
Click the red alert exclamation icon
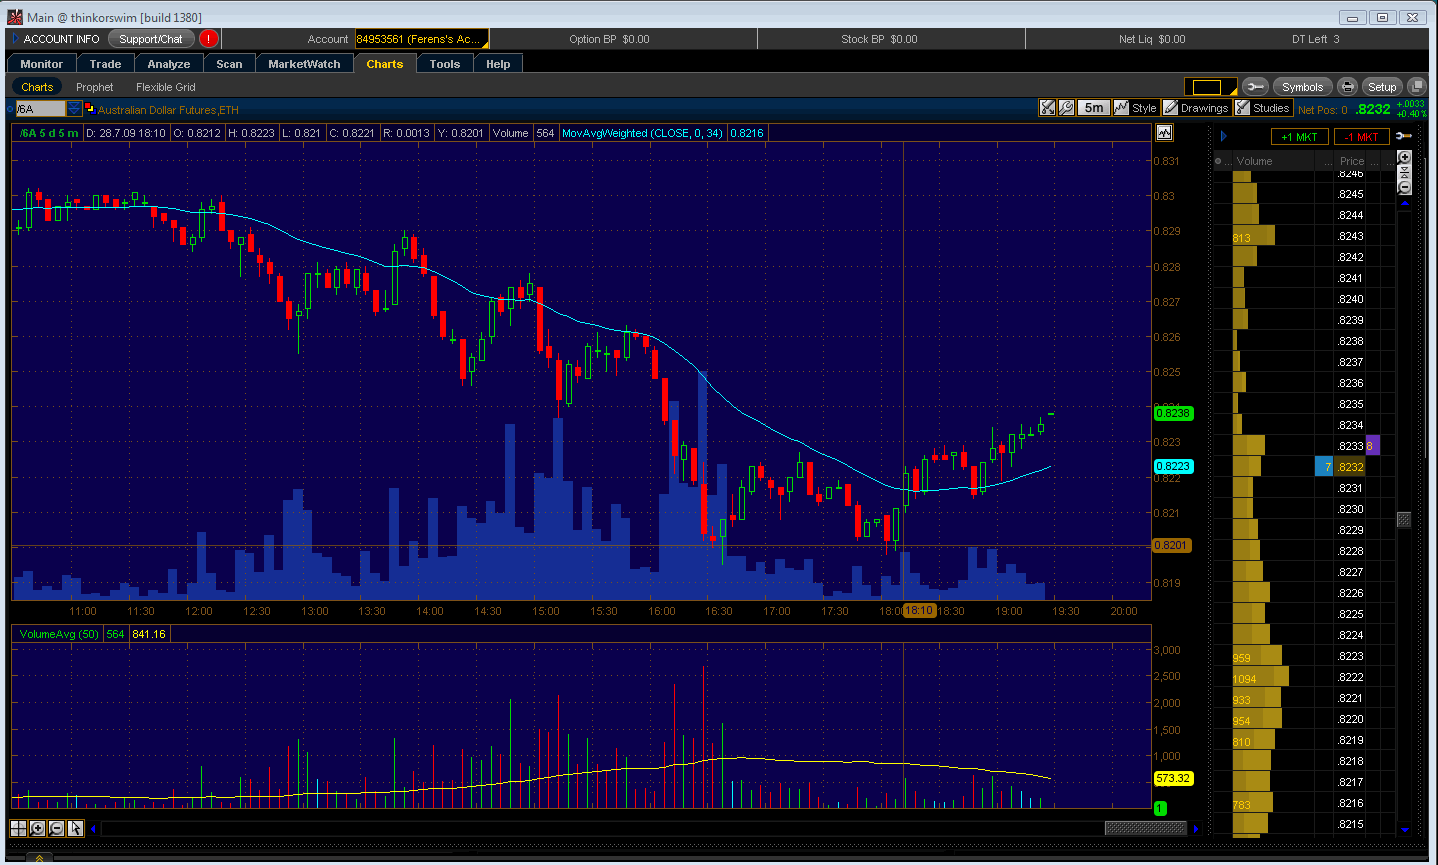point(208,39)
